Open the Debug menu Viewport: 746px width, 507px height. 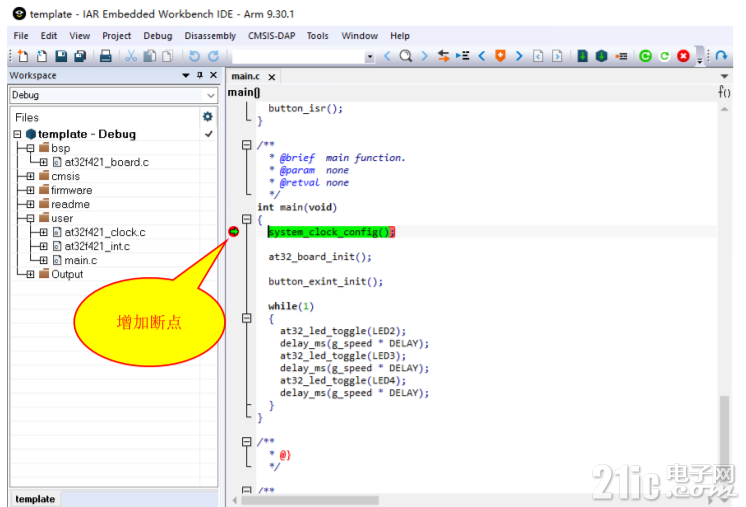tap(158, 36)
